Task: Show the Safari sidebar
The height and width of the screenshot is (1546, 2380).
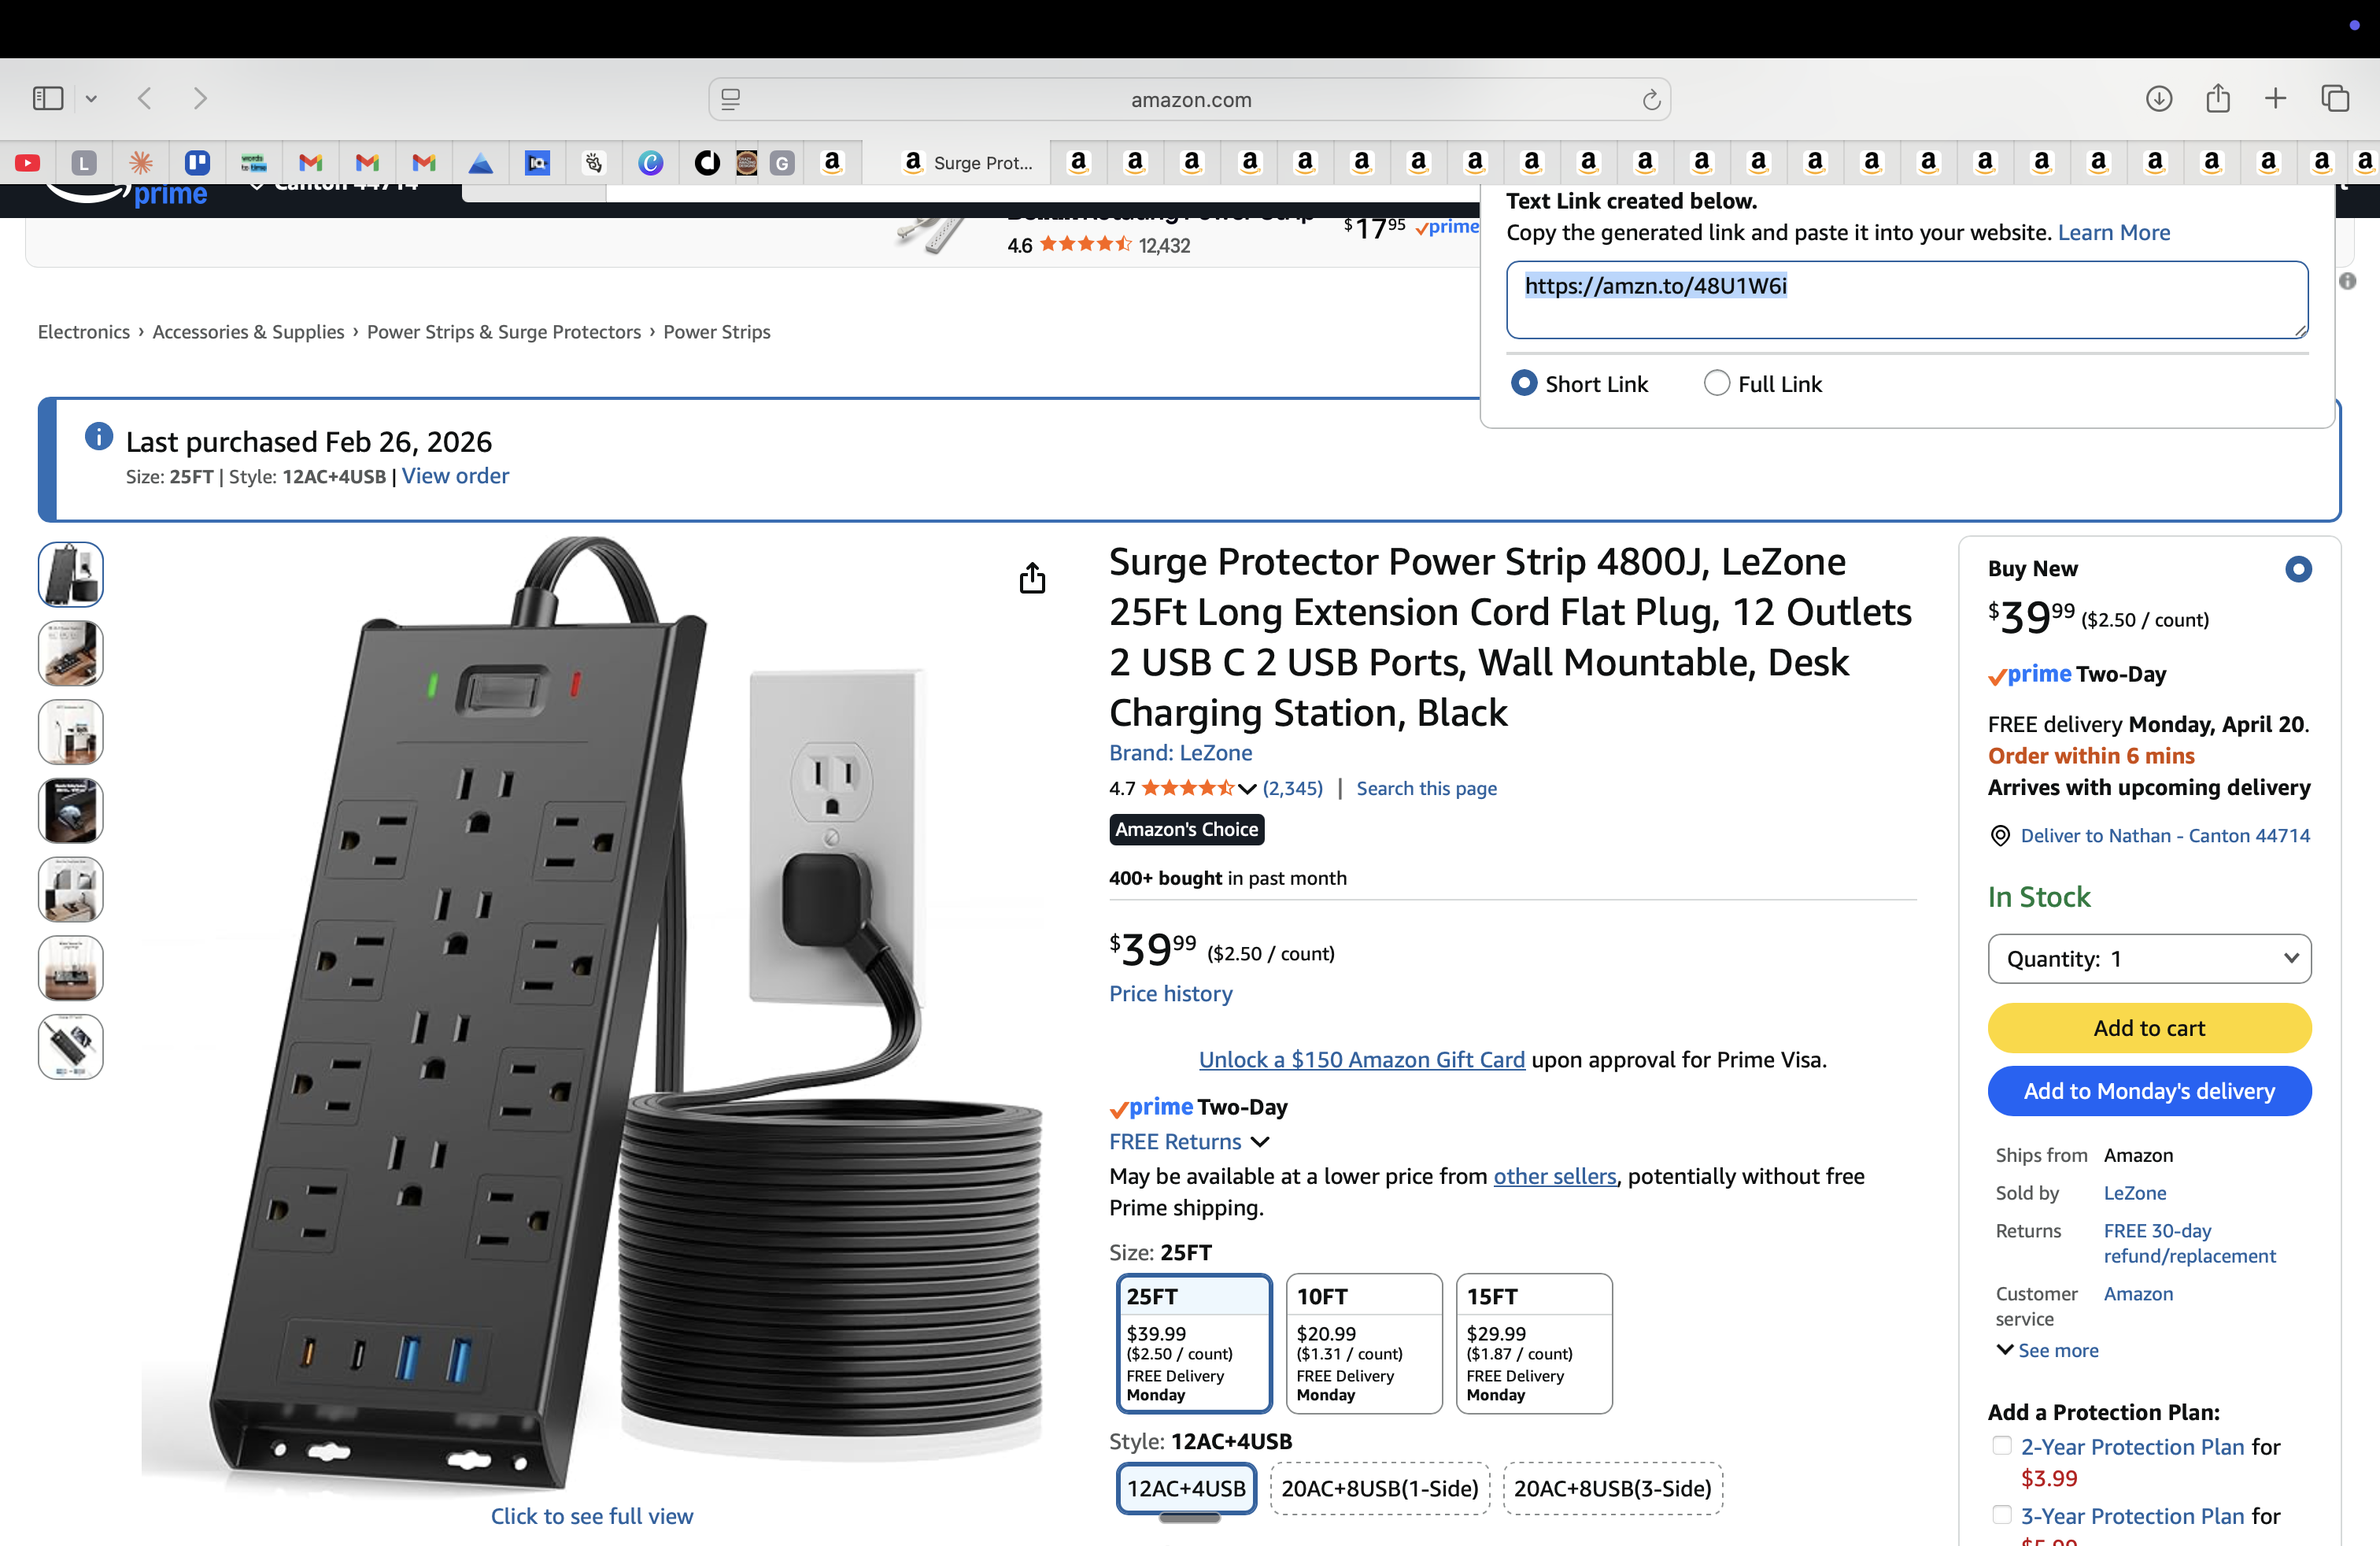Action: pos(48,98)
